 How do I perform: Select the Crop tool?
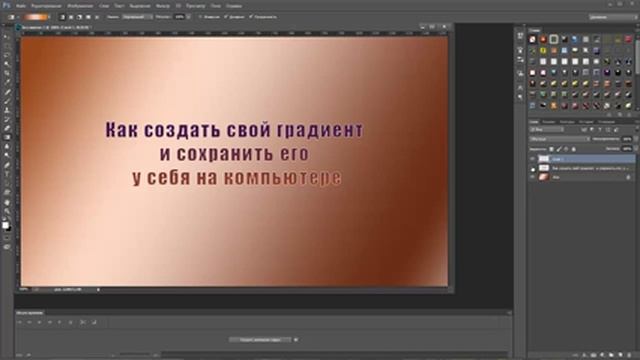pyautogui.click(x=7, y=73)
